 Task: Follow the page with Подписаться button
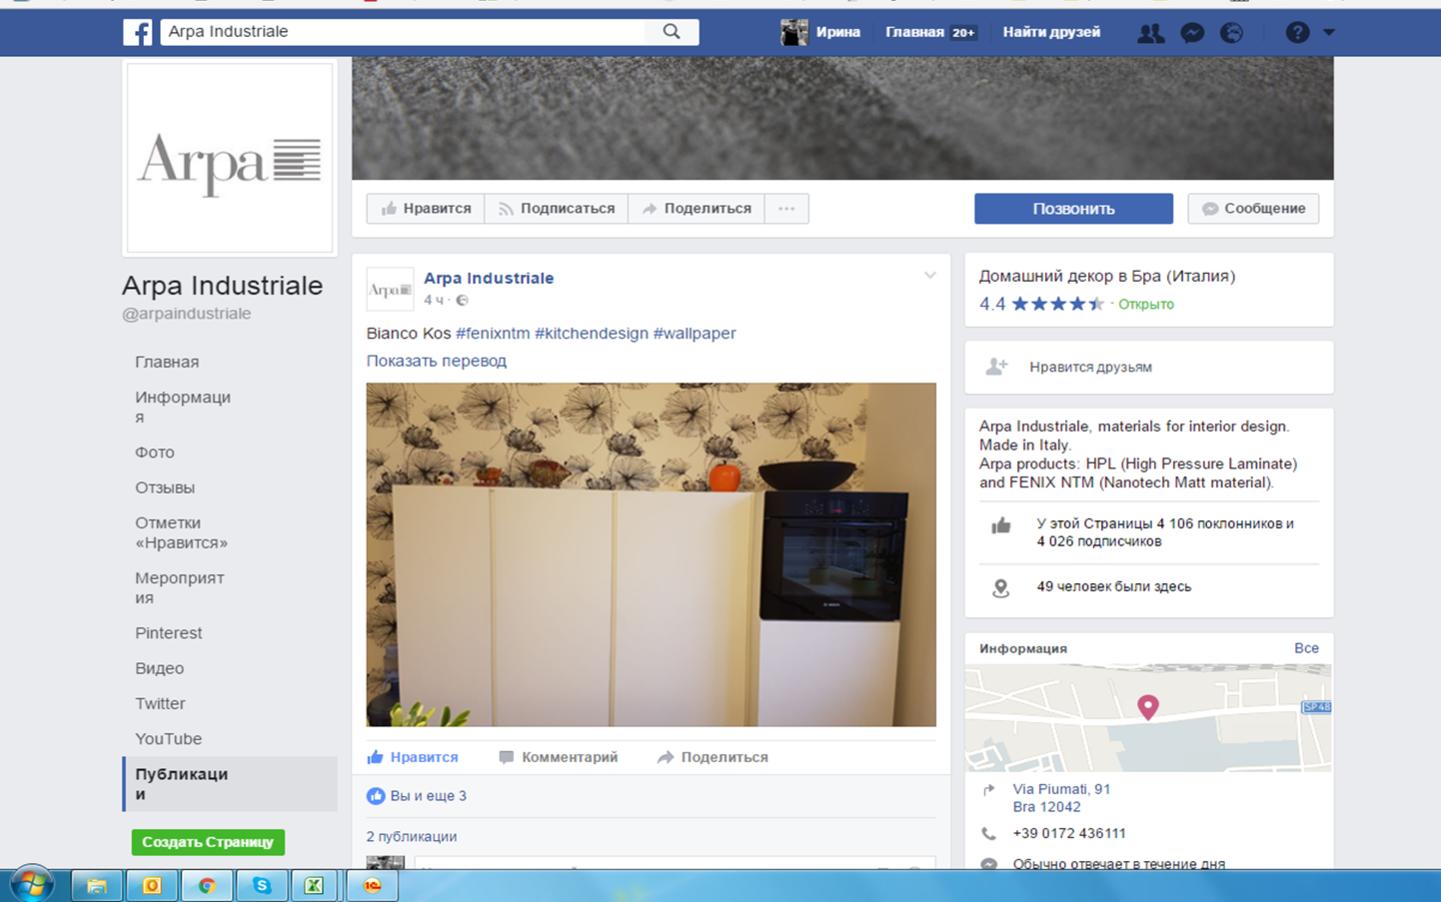coord(556,208)
